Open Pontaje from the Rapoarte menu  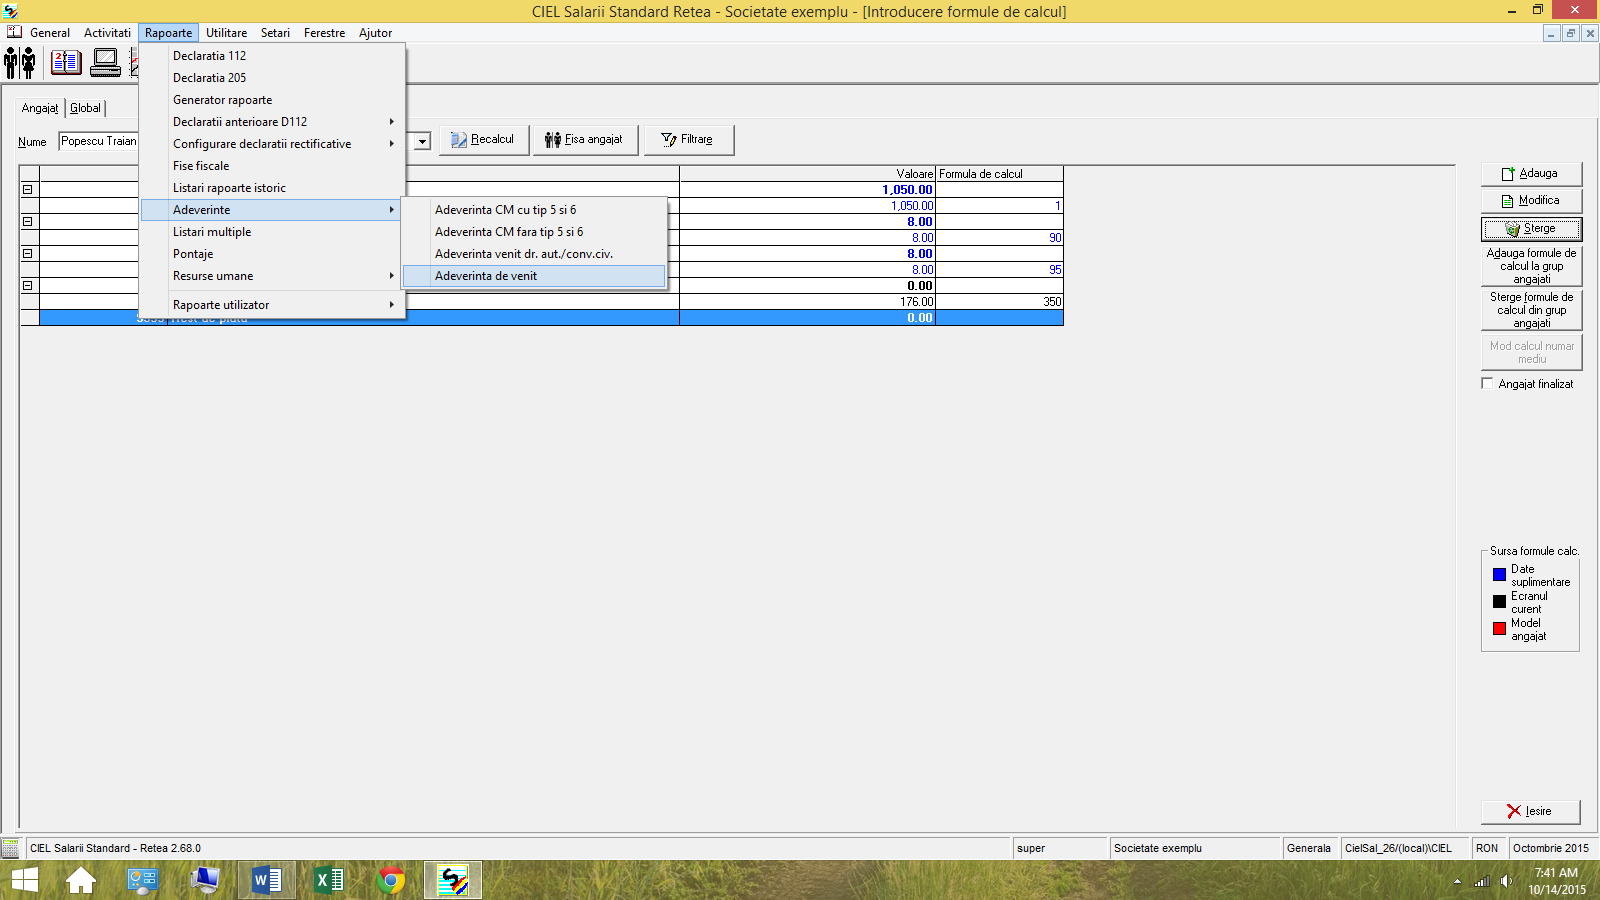pos(272,254)
